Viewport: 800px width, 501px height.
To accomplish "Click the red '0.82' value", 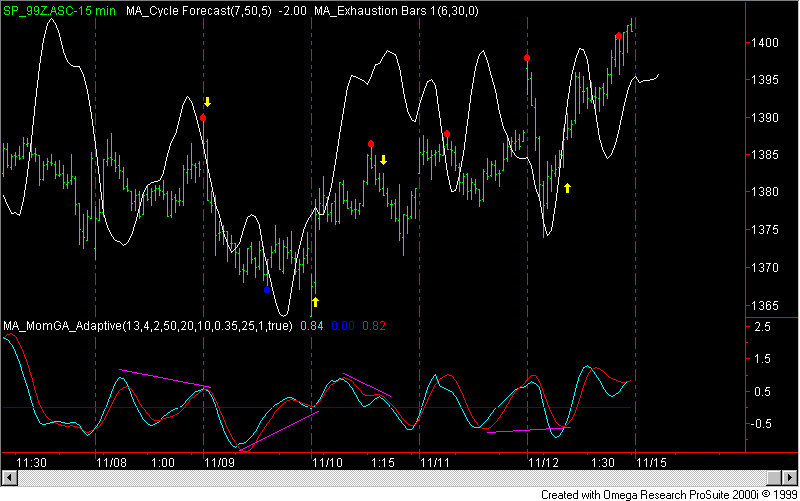I will point(374,325).
